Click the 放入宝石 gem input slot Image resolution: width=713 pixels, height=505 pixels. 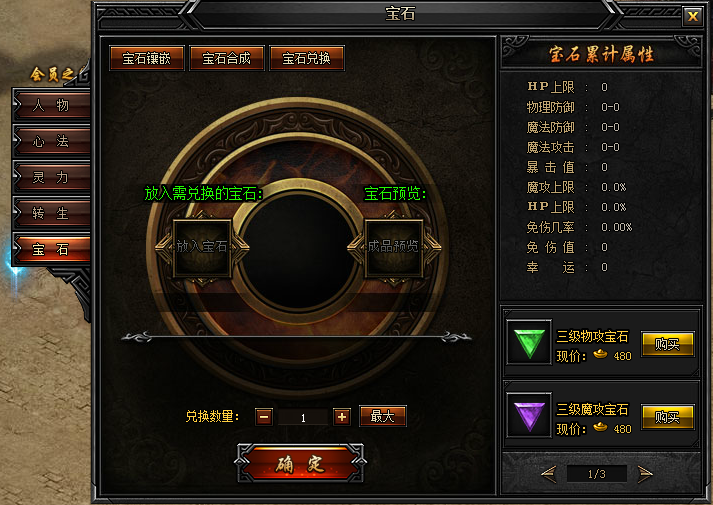pyautogui.click(x=202, y=247)
